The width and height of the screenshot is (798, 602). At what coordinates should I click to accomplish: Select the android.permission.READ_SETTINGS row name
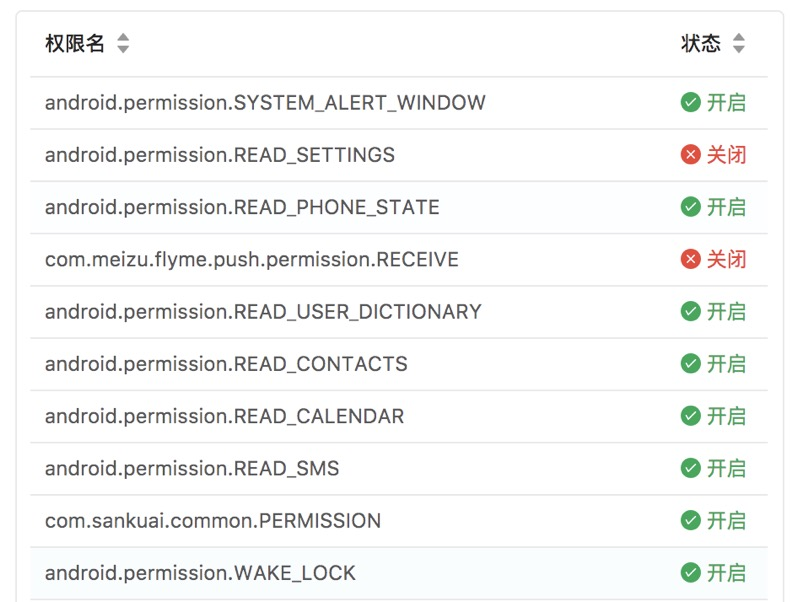pyautogui.click(x=220, y=155)
